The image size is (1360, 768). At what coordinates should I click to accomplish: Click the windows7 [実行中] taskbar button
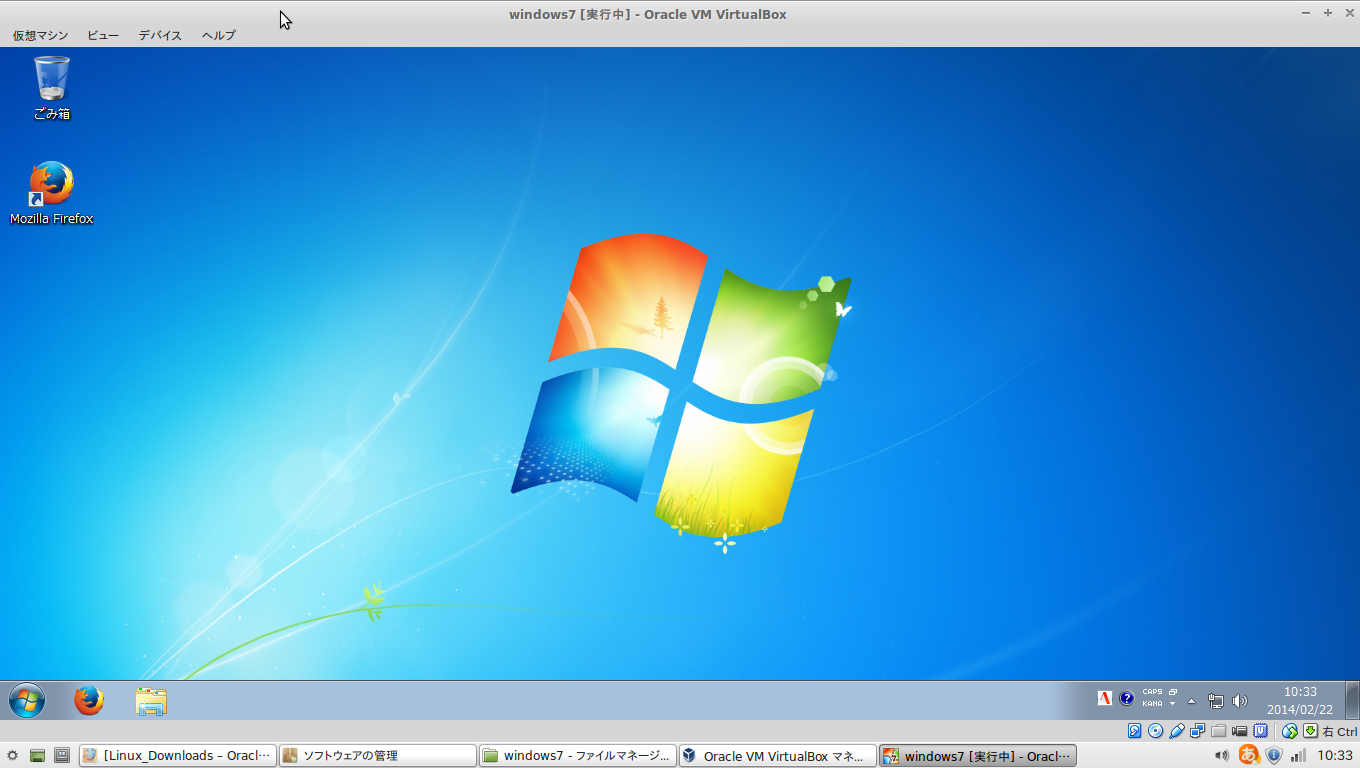pyautogui.click(x=978, y=756)
